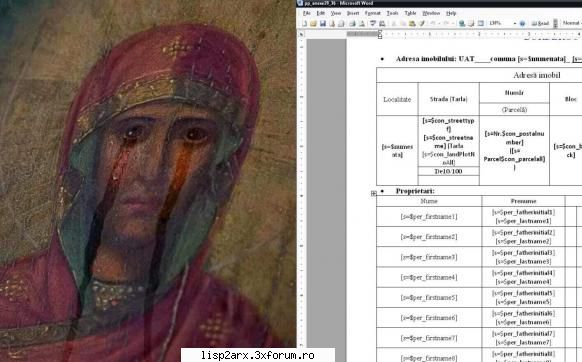582x362 pixels.
Task: Click the Cut scissors icon
Action: (x=394, y=23)
